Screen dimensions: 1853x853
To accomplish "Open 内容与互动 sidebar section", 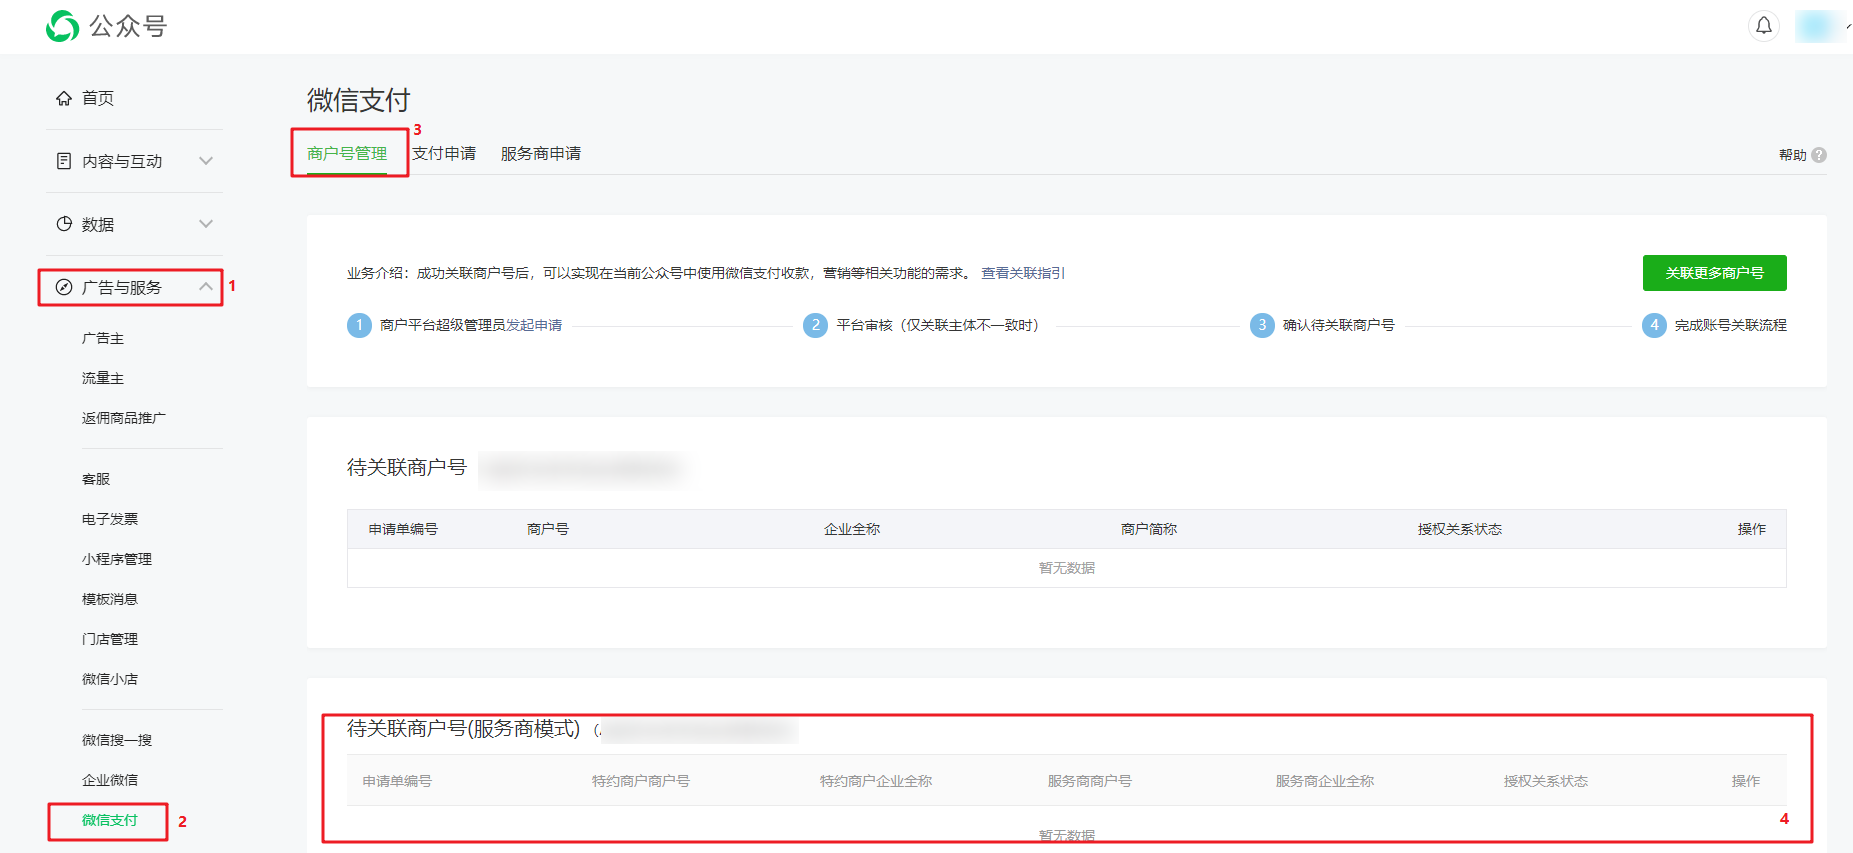I will (x=122, y=161).
